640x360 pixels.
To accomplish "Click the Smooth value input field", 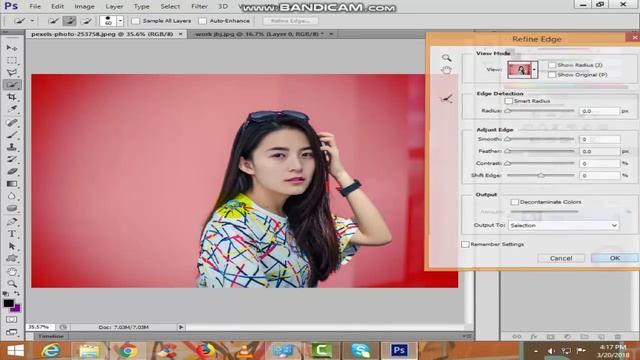I will tap(599, 139).
